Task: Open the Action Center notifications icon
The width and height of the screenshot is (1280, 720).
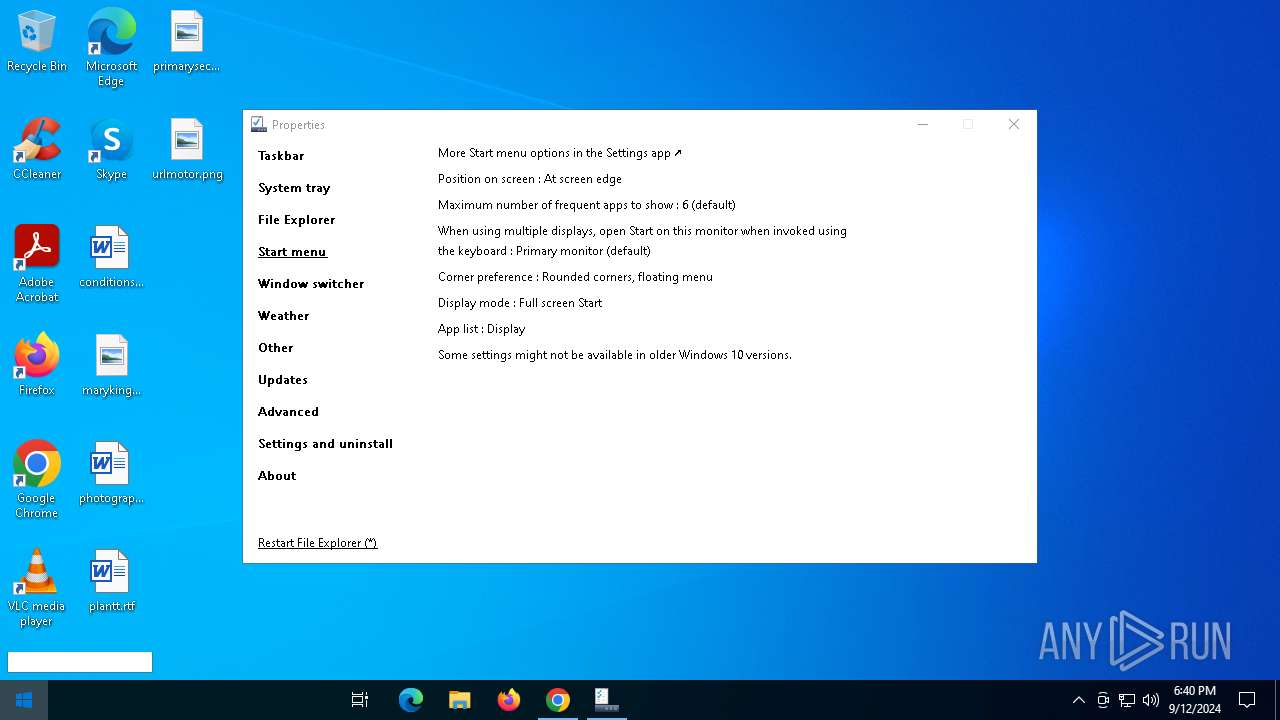Action: tap(1247, 700)
